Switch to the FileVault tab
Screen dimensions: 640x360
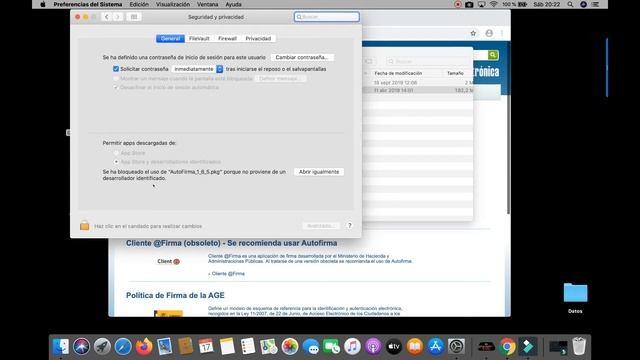[199, 38]
